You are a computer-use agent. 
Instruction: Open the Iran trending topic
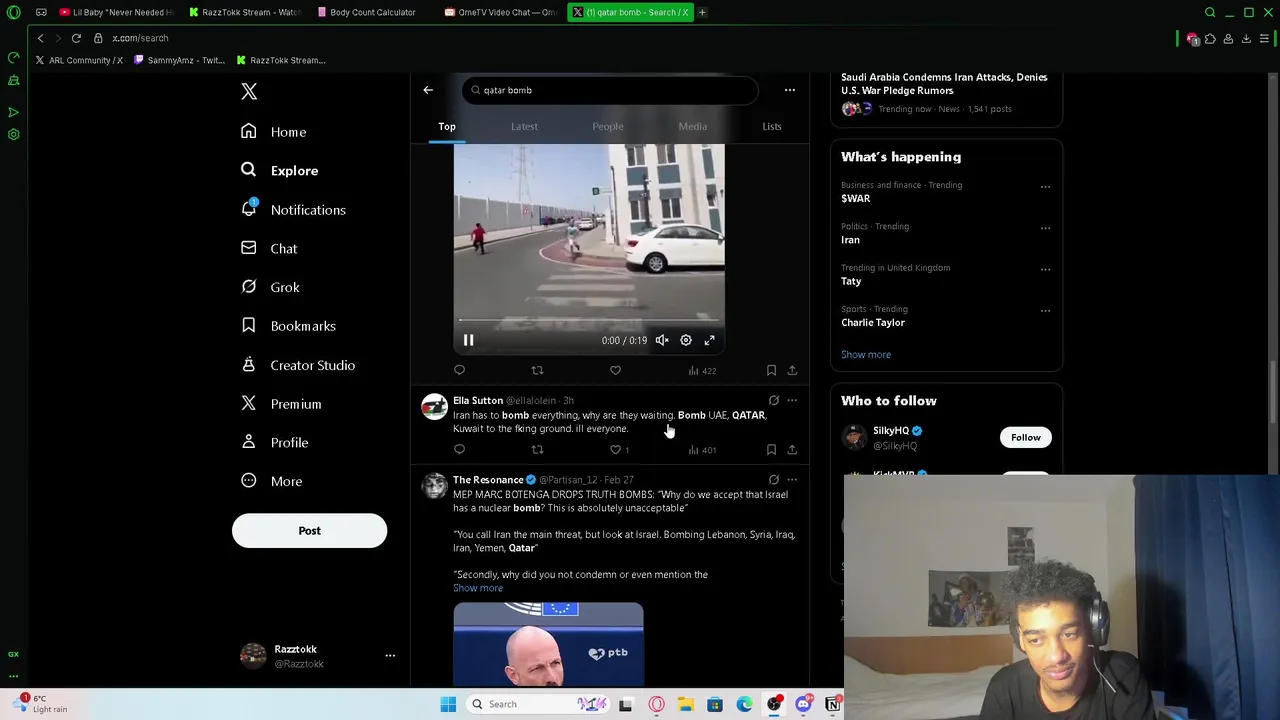pos(850,240)
